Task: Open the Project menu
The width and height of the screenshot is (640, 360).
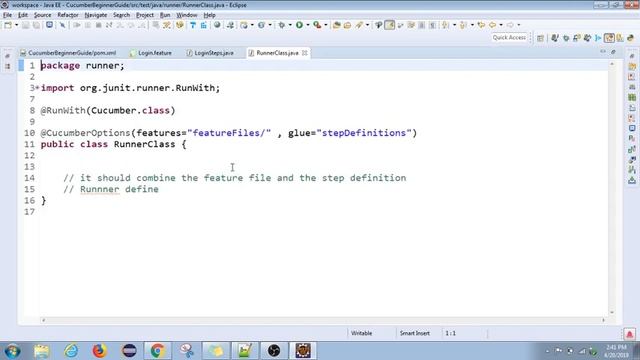Action: [145, 15]
